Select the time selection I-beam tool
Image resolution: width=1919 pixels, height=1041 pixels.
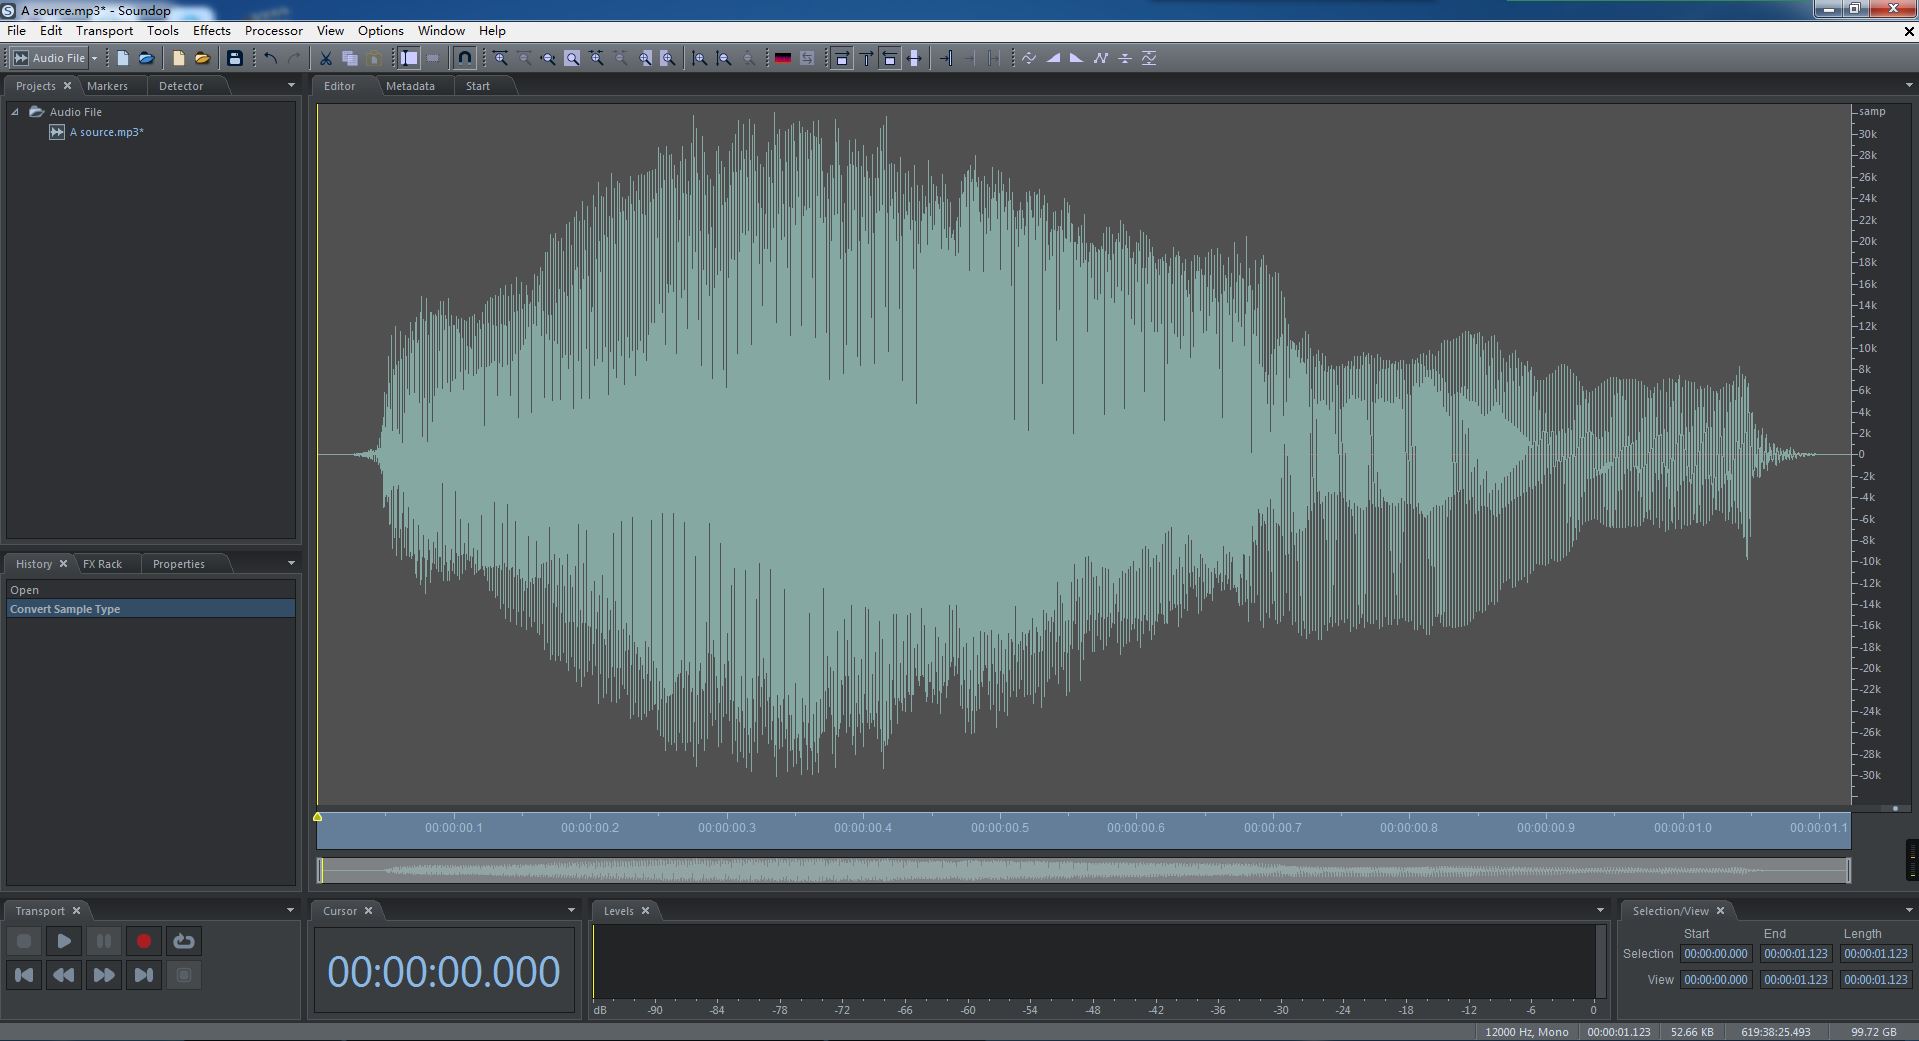[409, 58]
